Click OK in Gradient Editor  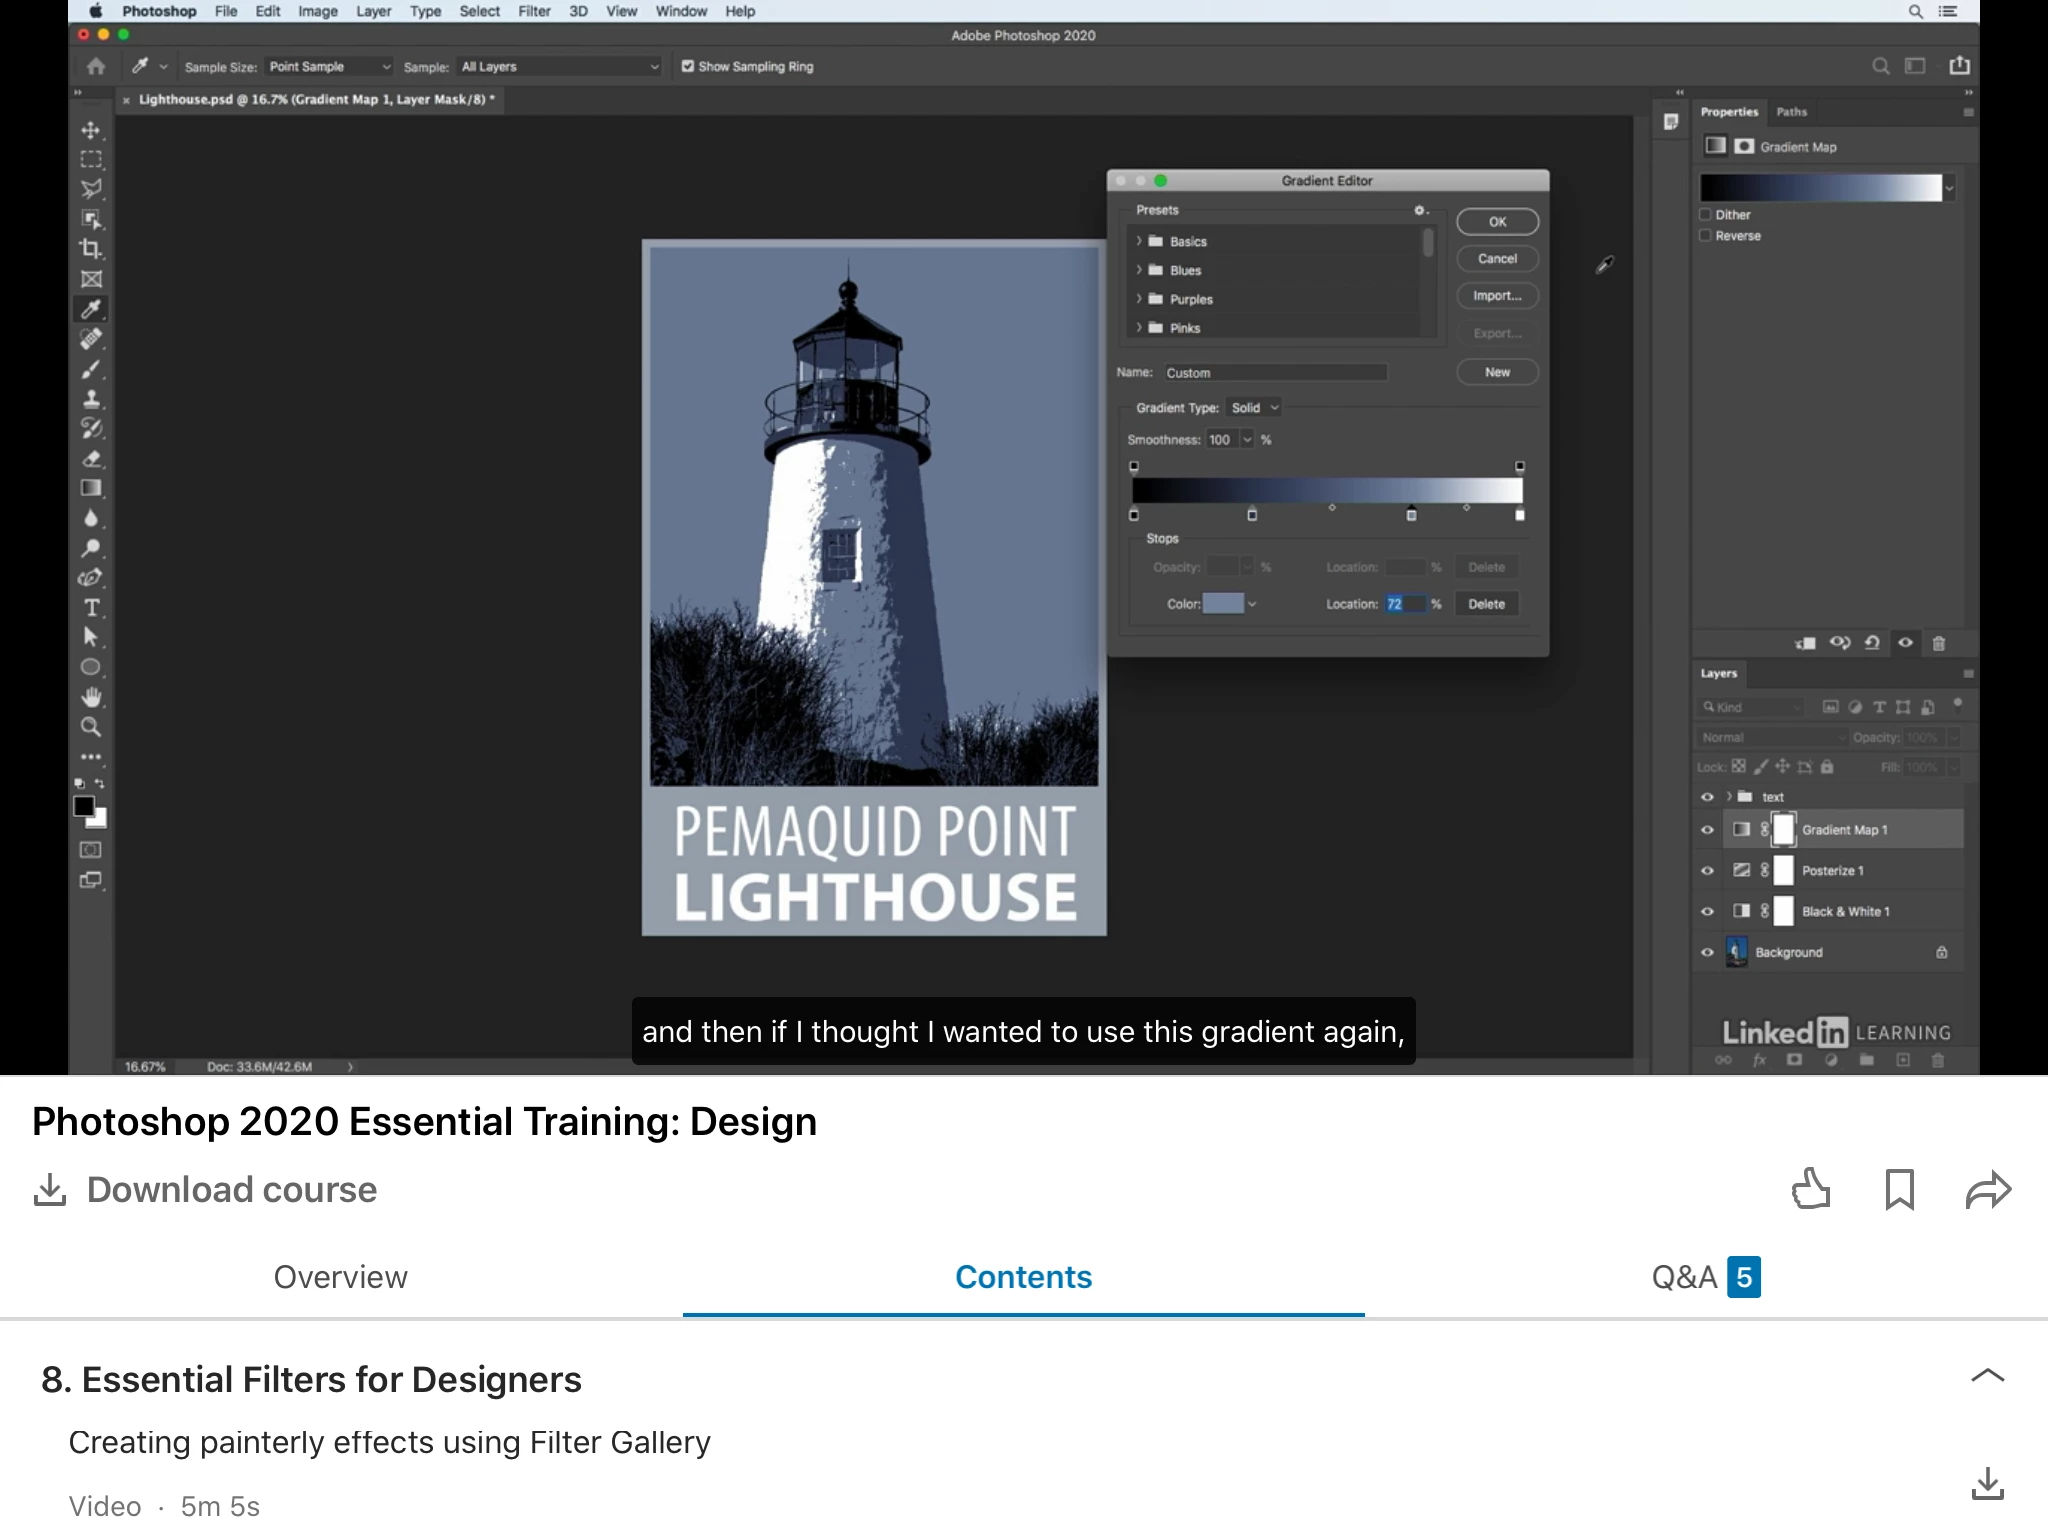pos(1497,222)
